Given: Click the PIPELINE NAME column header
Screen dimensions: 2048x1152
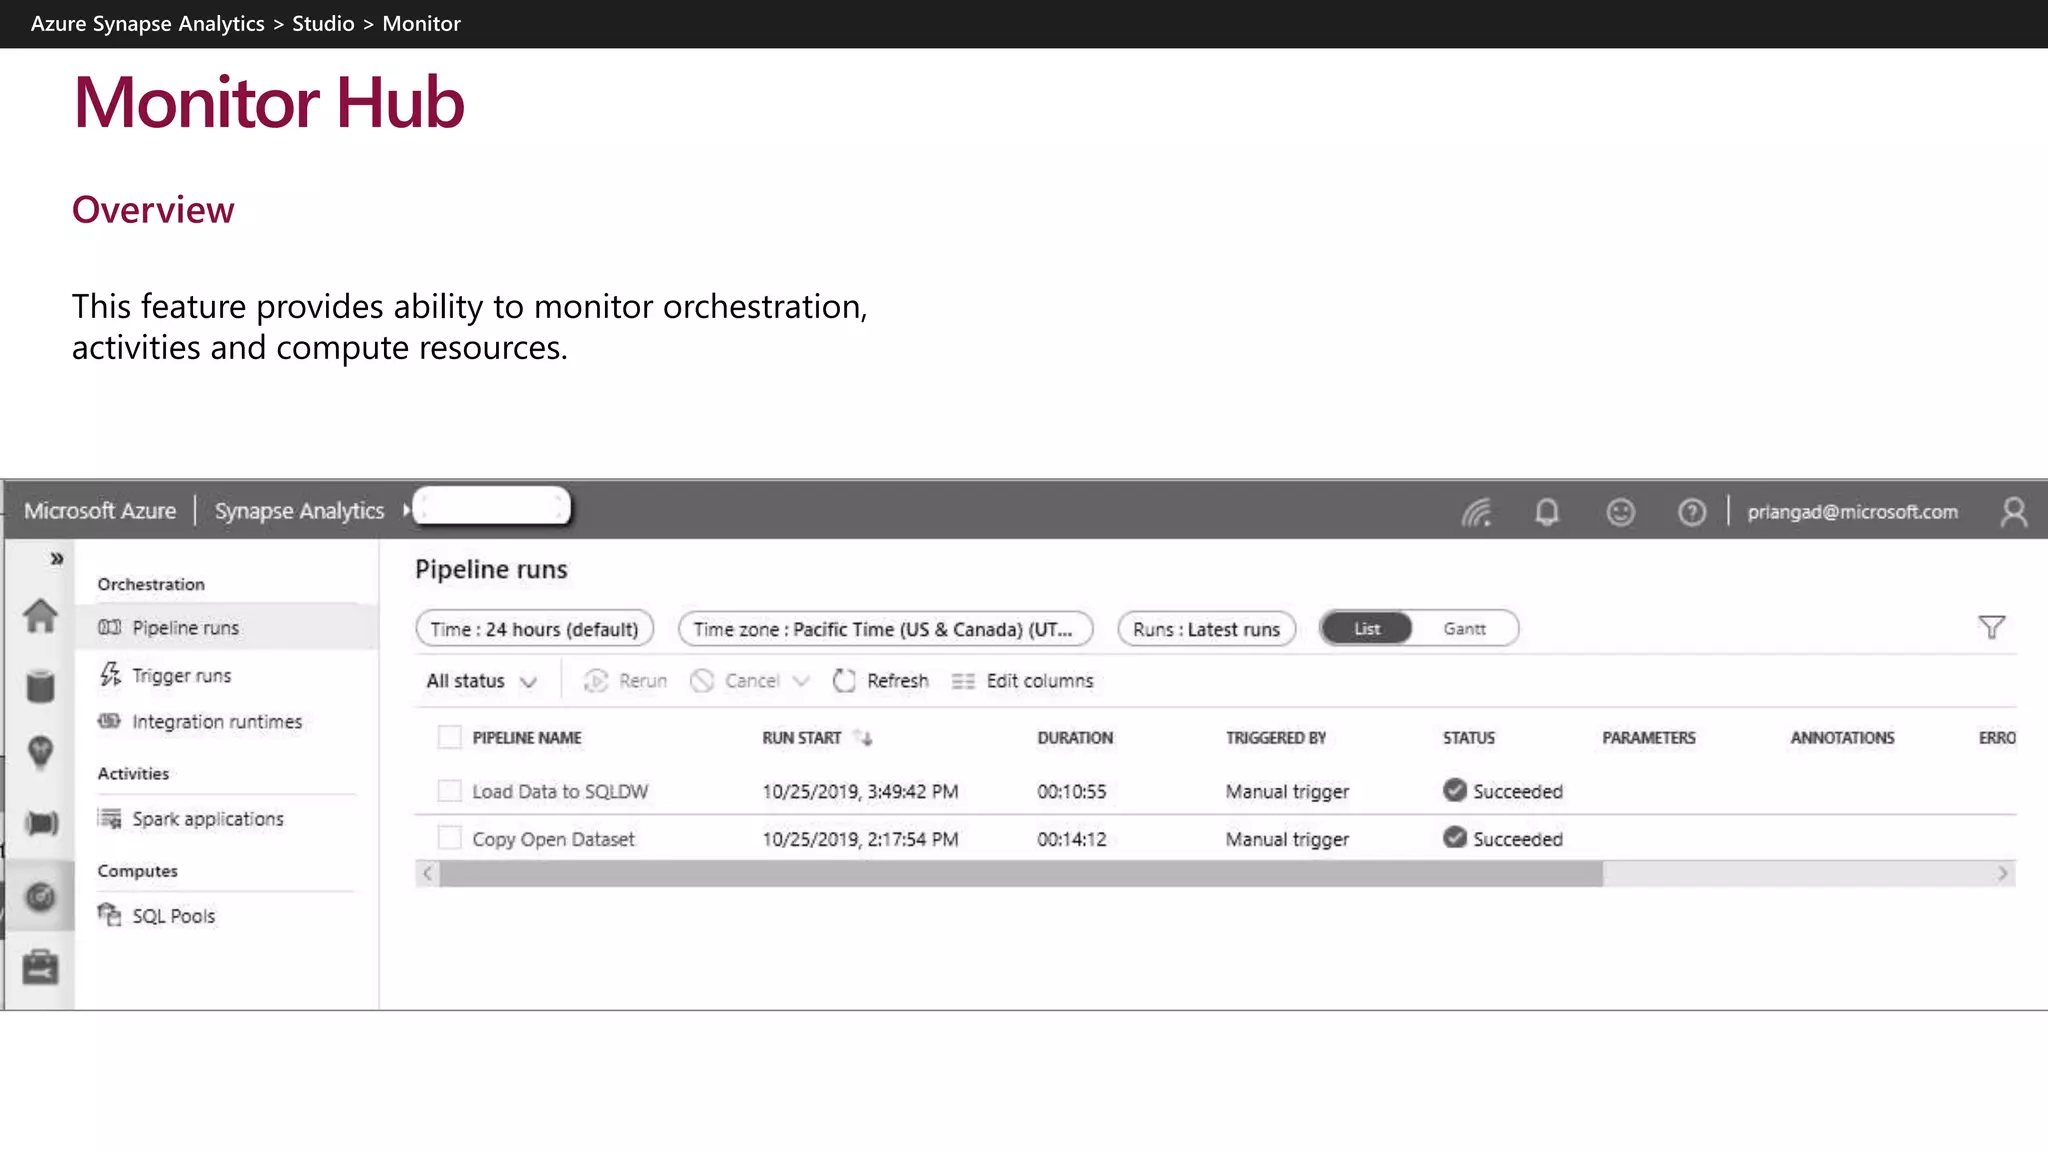Looking at the screenshot, I should (x=527, y=738).
